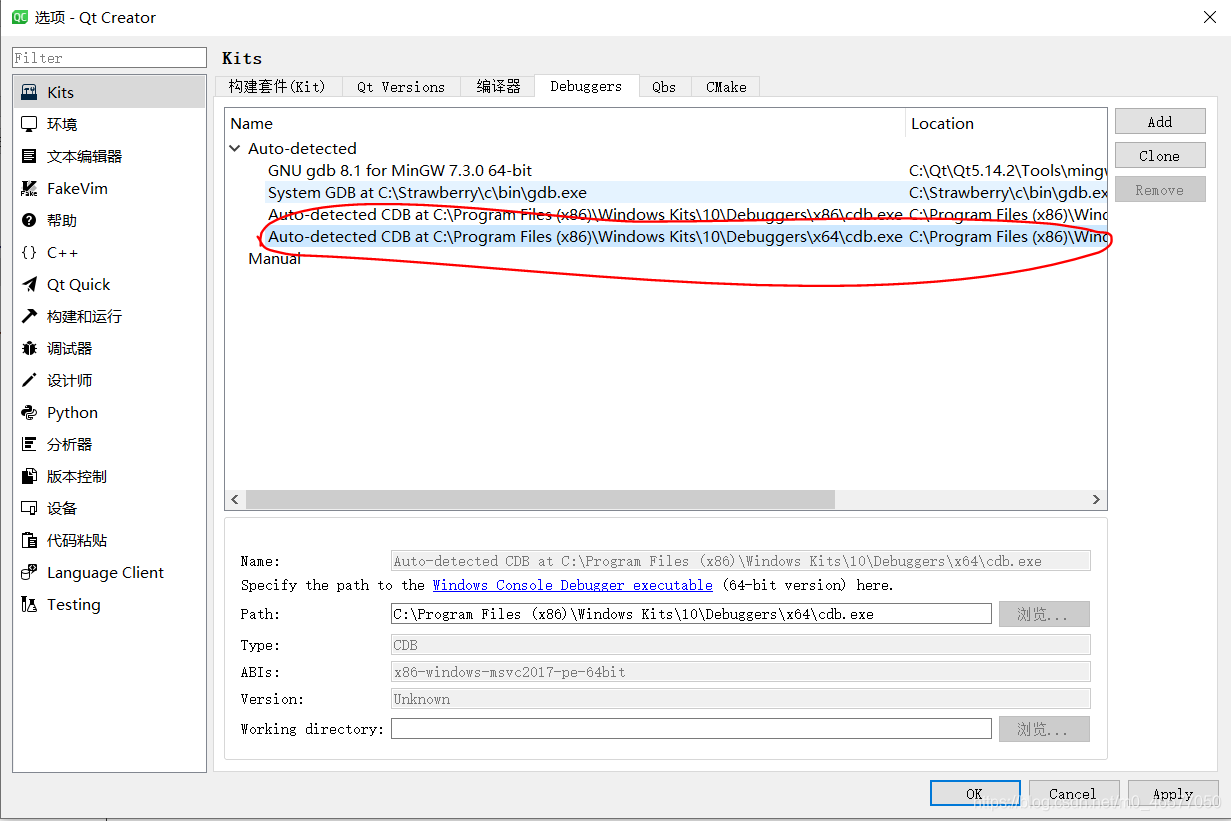Click the 设备 device icon
Screen dimensions: 1231x821
(29, 508)
